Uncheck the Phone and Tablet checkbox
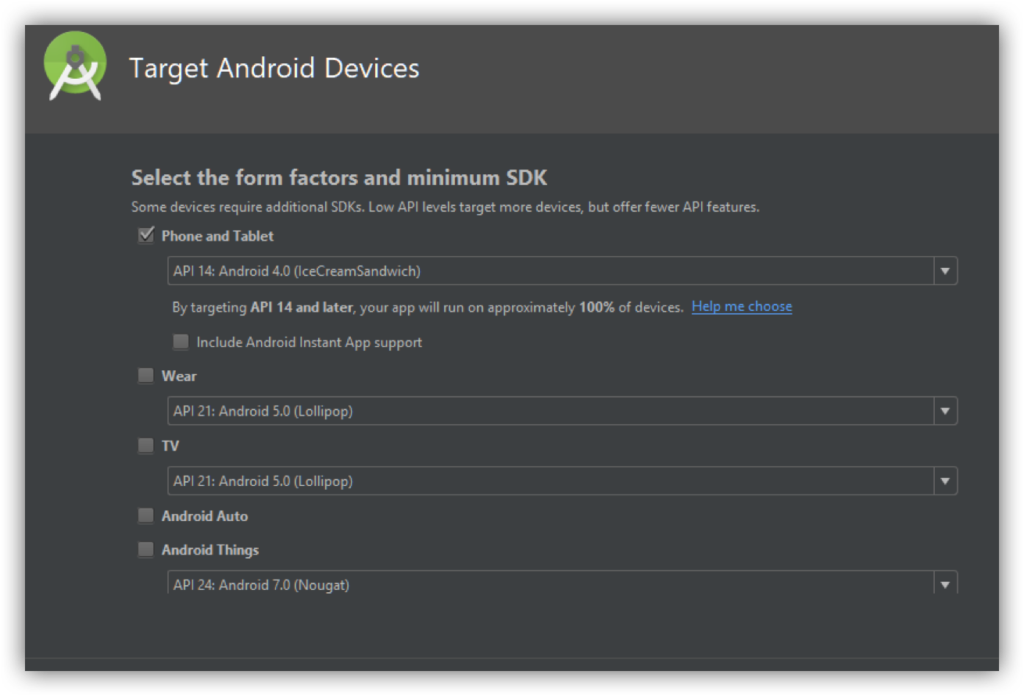The image size is (1024, 696). (146, 235)
